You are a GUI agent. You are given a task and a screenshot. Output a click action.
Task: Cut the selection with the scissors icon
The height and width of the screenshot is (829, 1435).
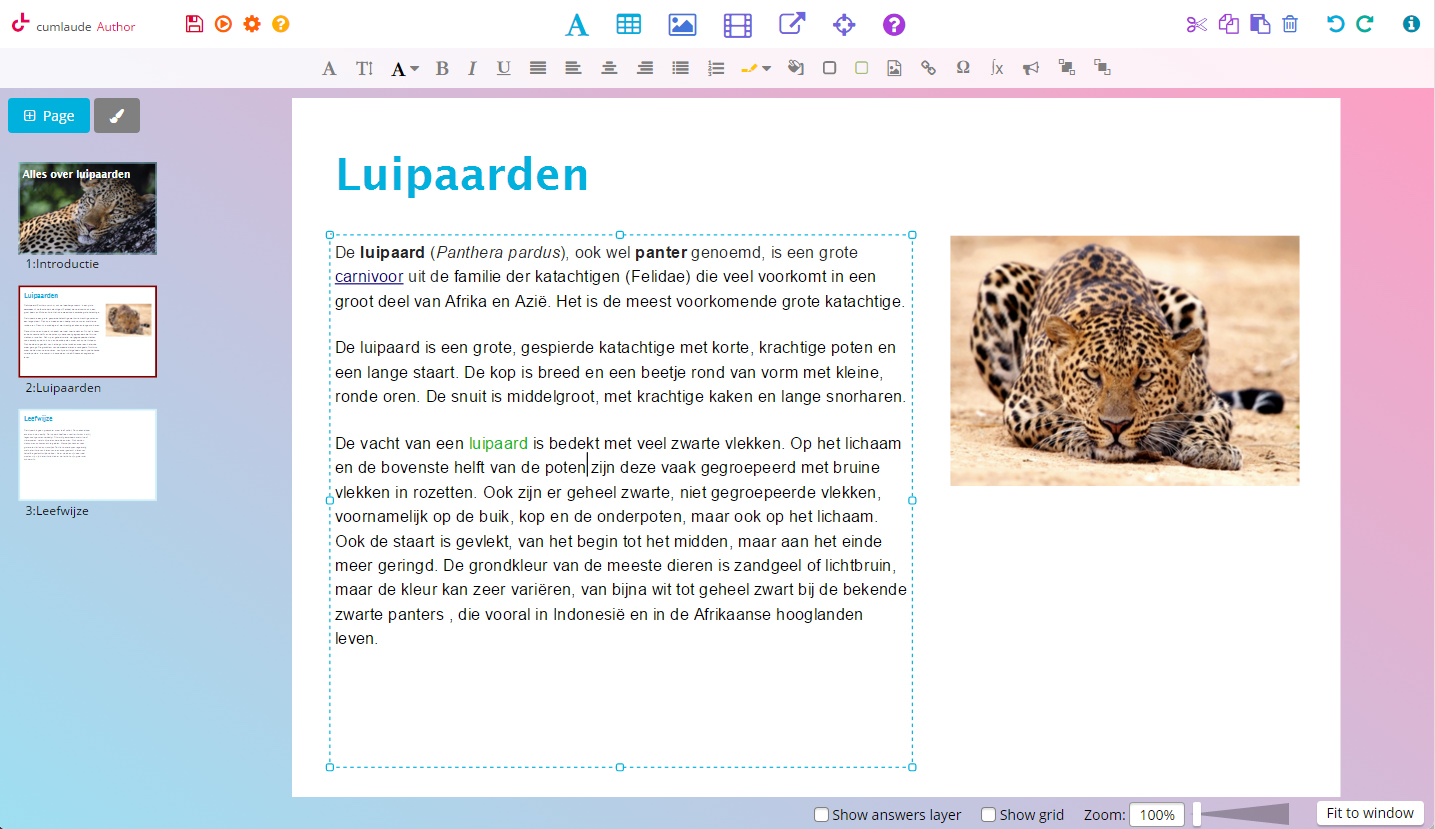tap(1197, 24)
